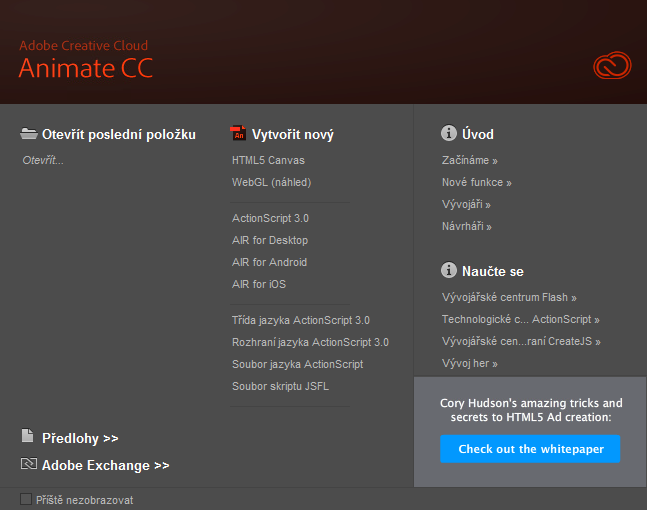The image size is (647, 510).
Task: Expand the Předlohy >> templates section
Action: click(80, 438)
